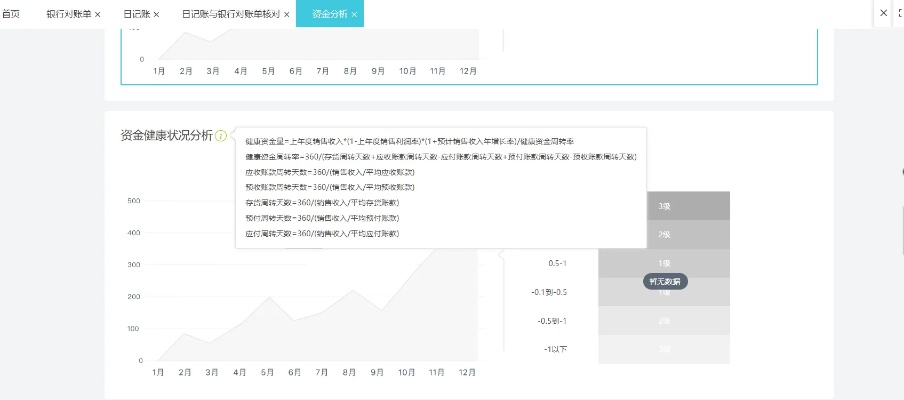Close the active 资金分析 tab via x
Screen dimensions: 904x400
point(354,14)
